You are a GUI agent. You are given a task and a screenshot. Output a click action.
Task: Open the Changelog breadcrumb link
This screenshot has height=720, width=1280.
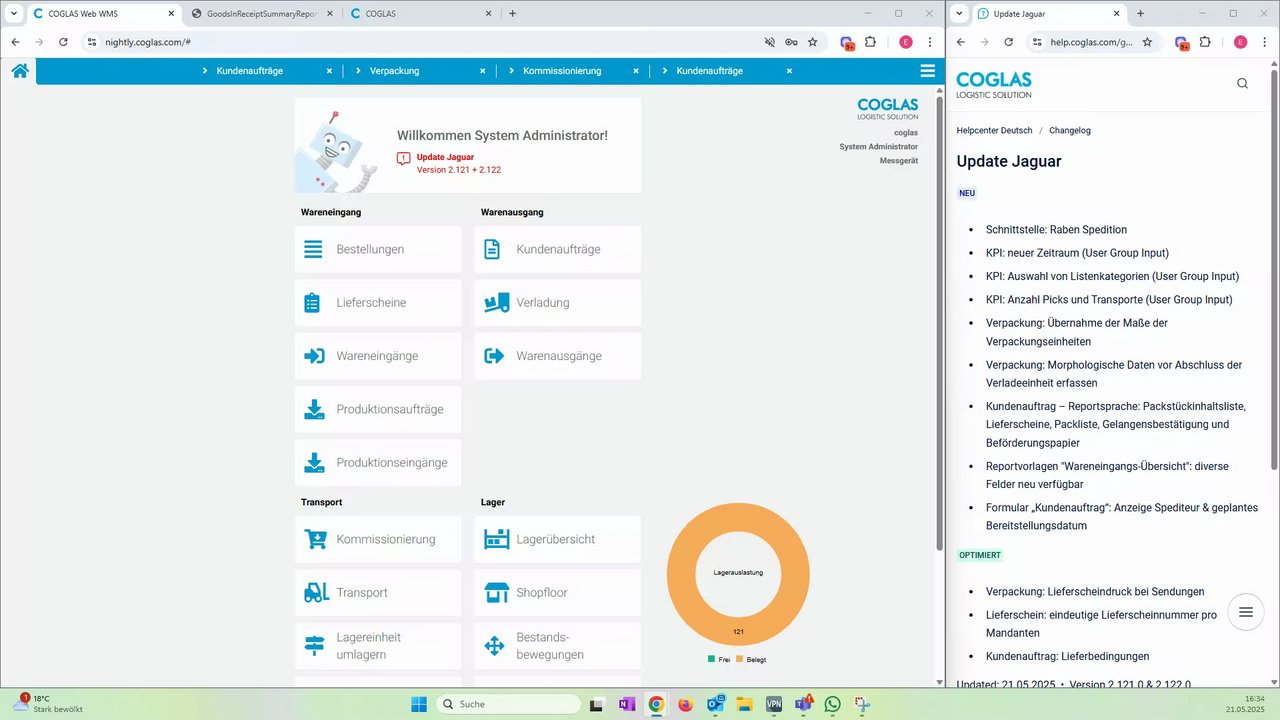[1070, 130]
